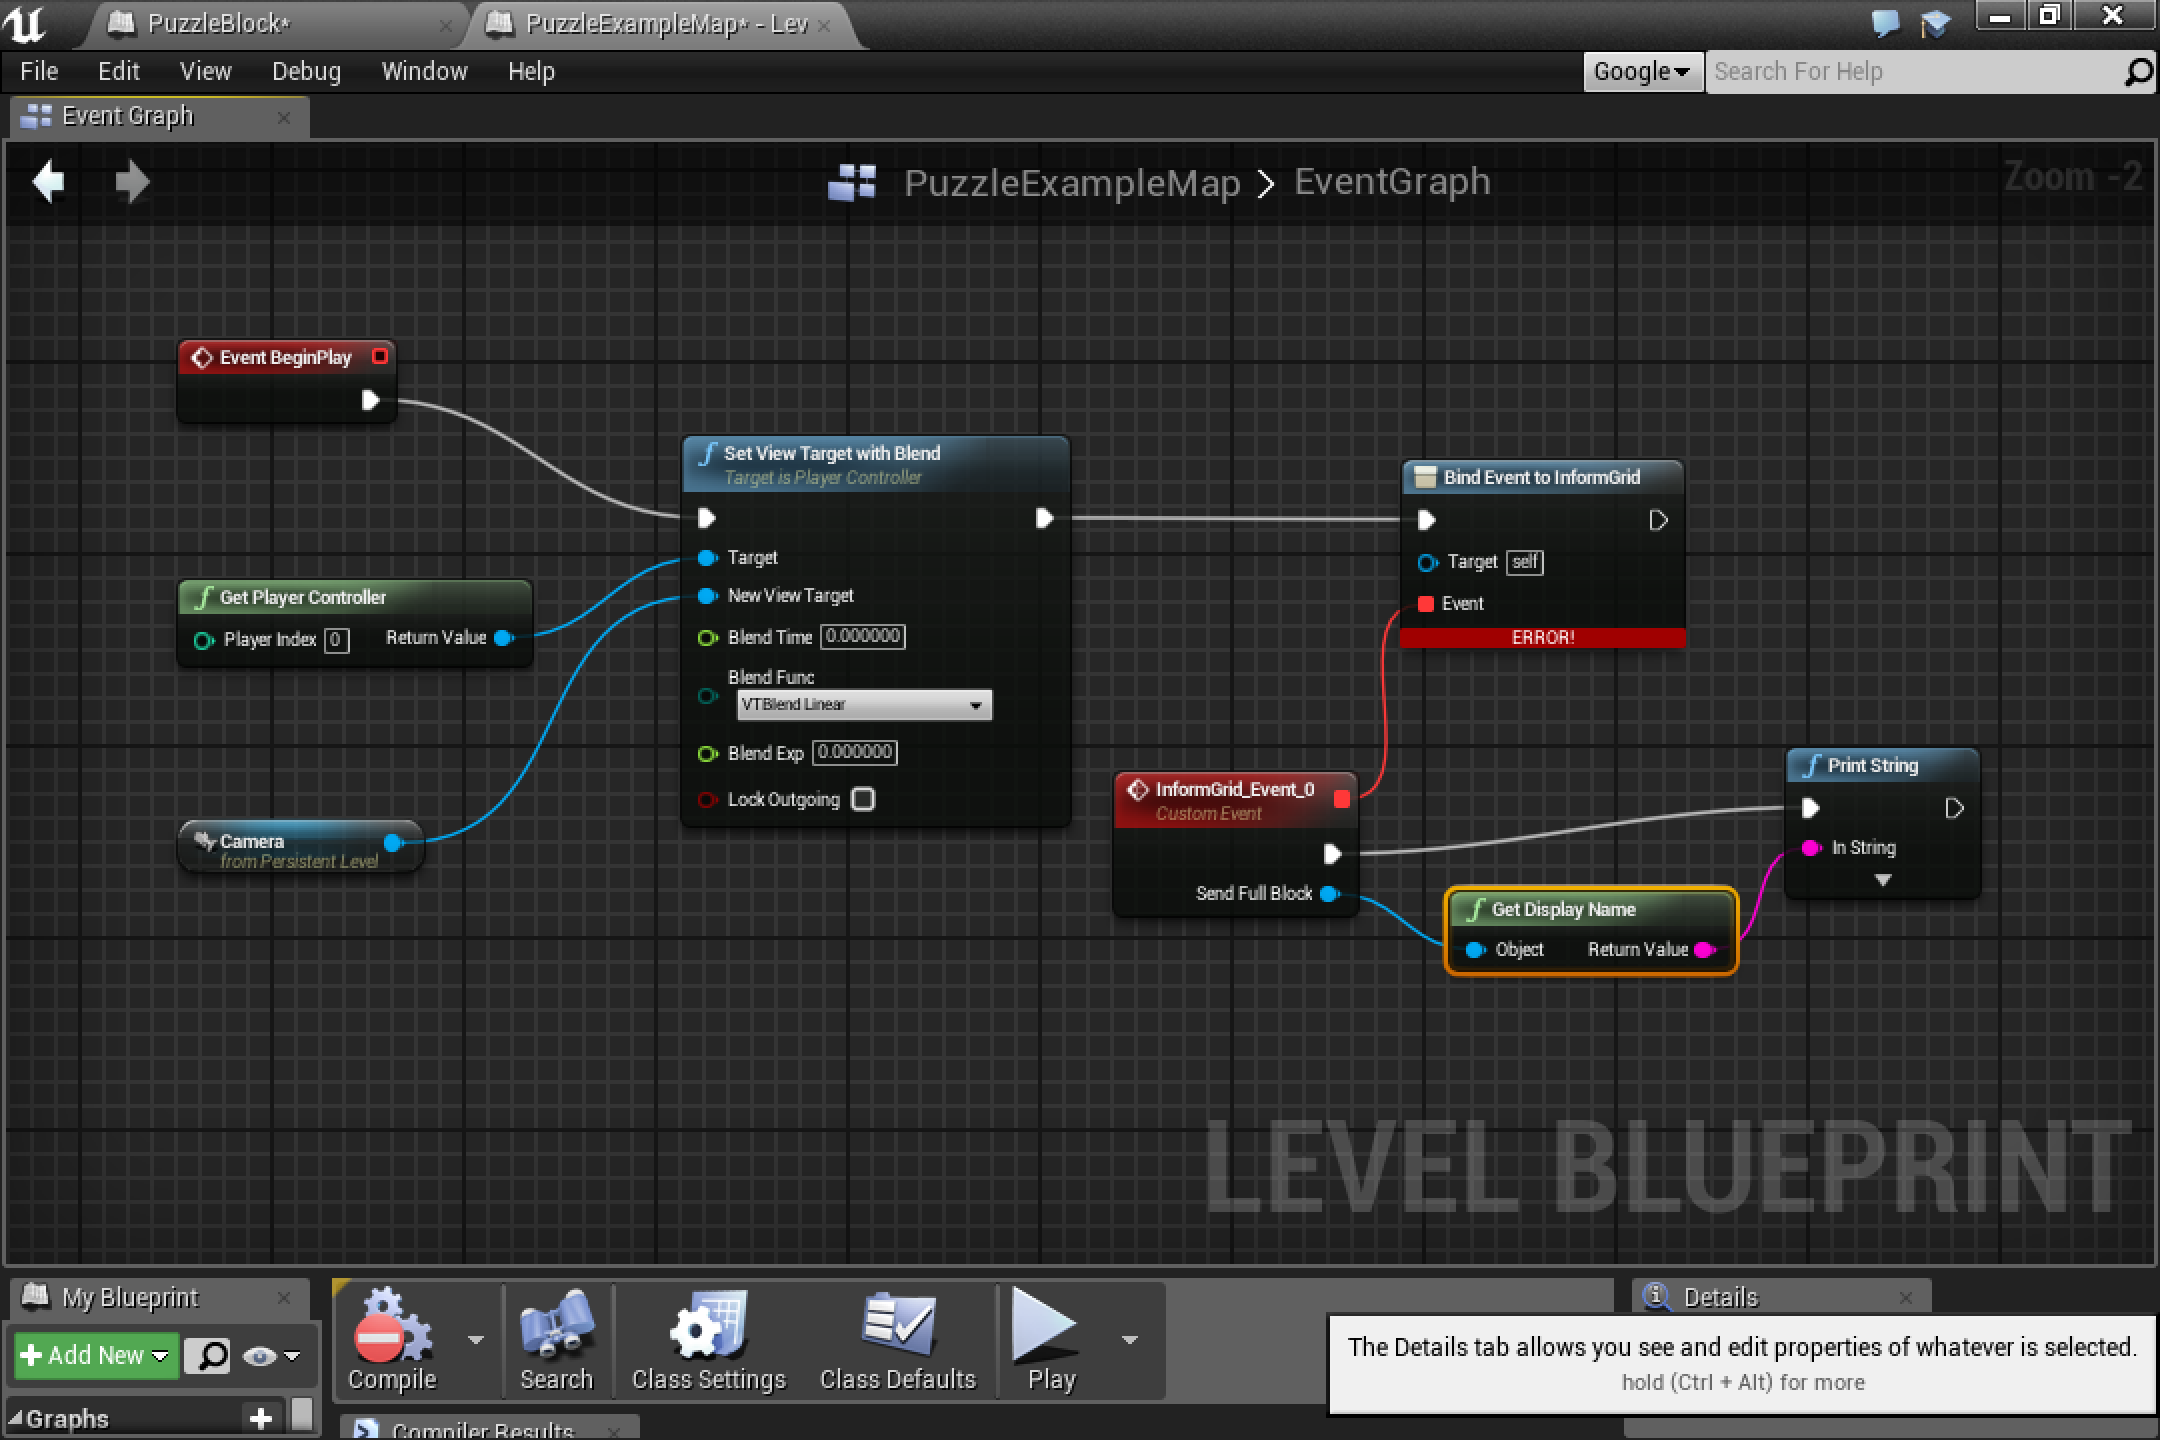Open the Google search provider dropdown
Screen dimensions: 2160x1440
(x=1643, y=72)
